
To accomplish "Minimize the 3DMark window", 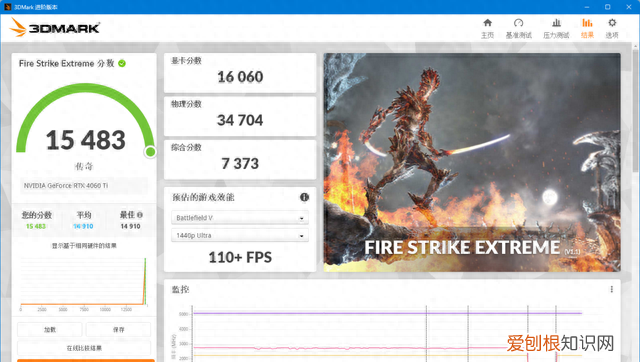I will (x=587, y=7).
